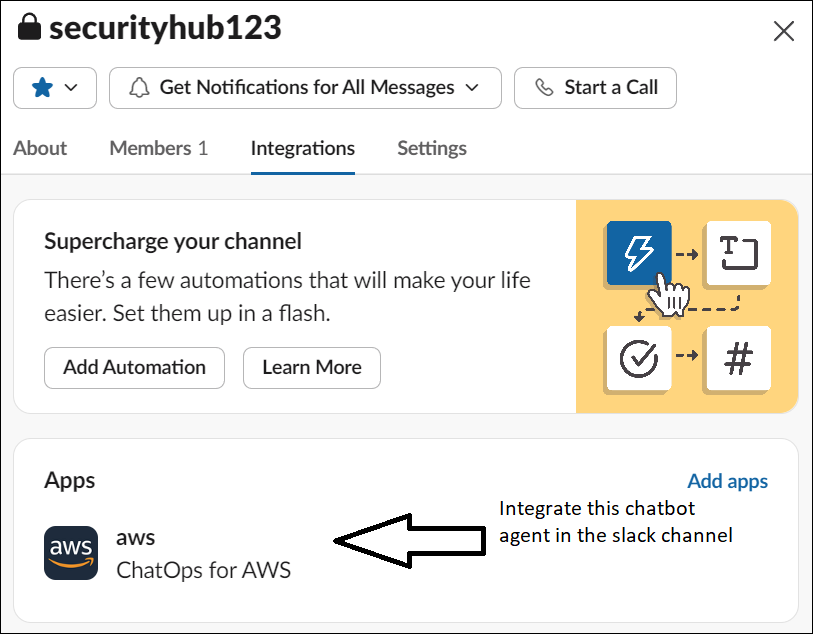
Task: Open the Add apps link
Action: (x=728, y=481)
